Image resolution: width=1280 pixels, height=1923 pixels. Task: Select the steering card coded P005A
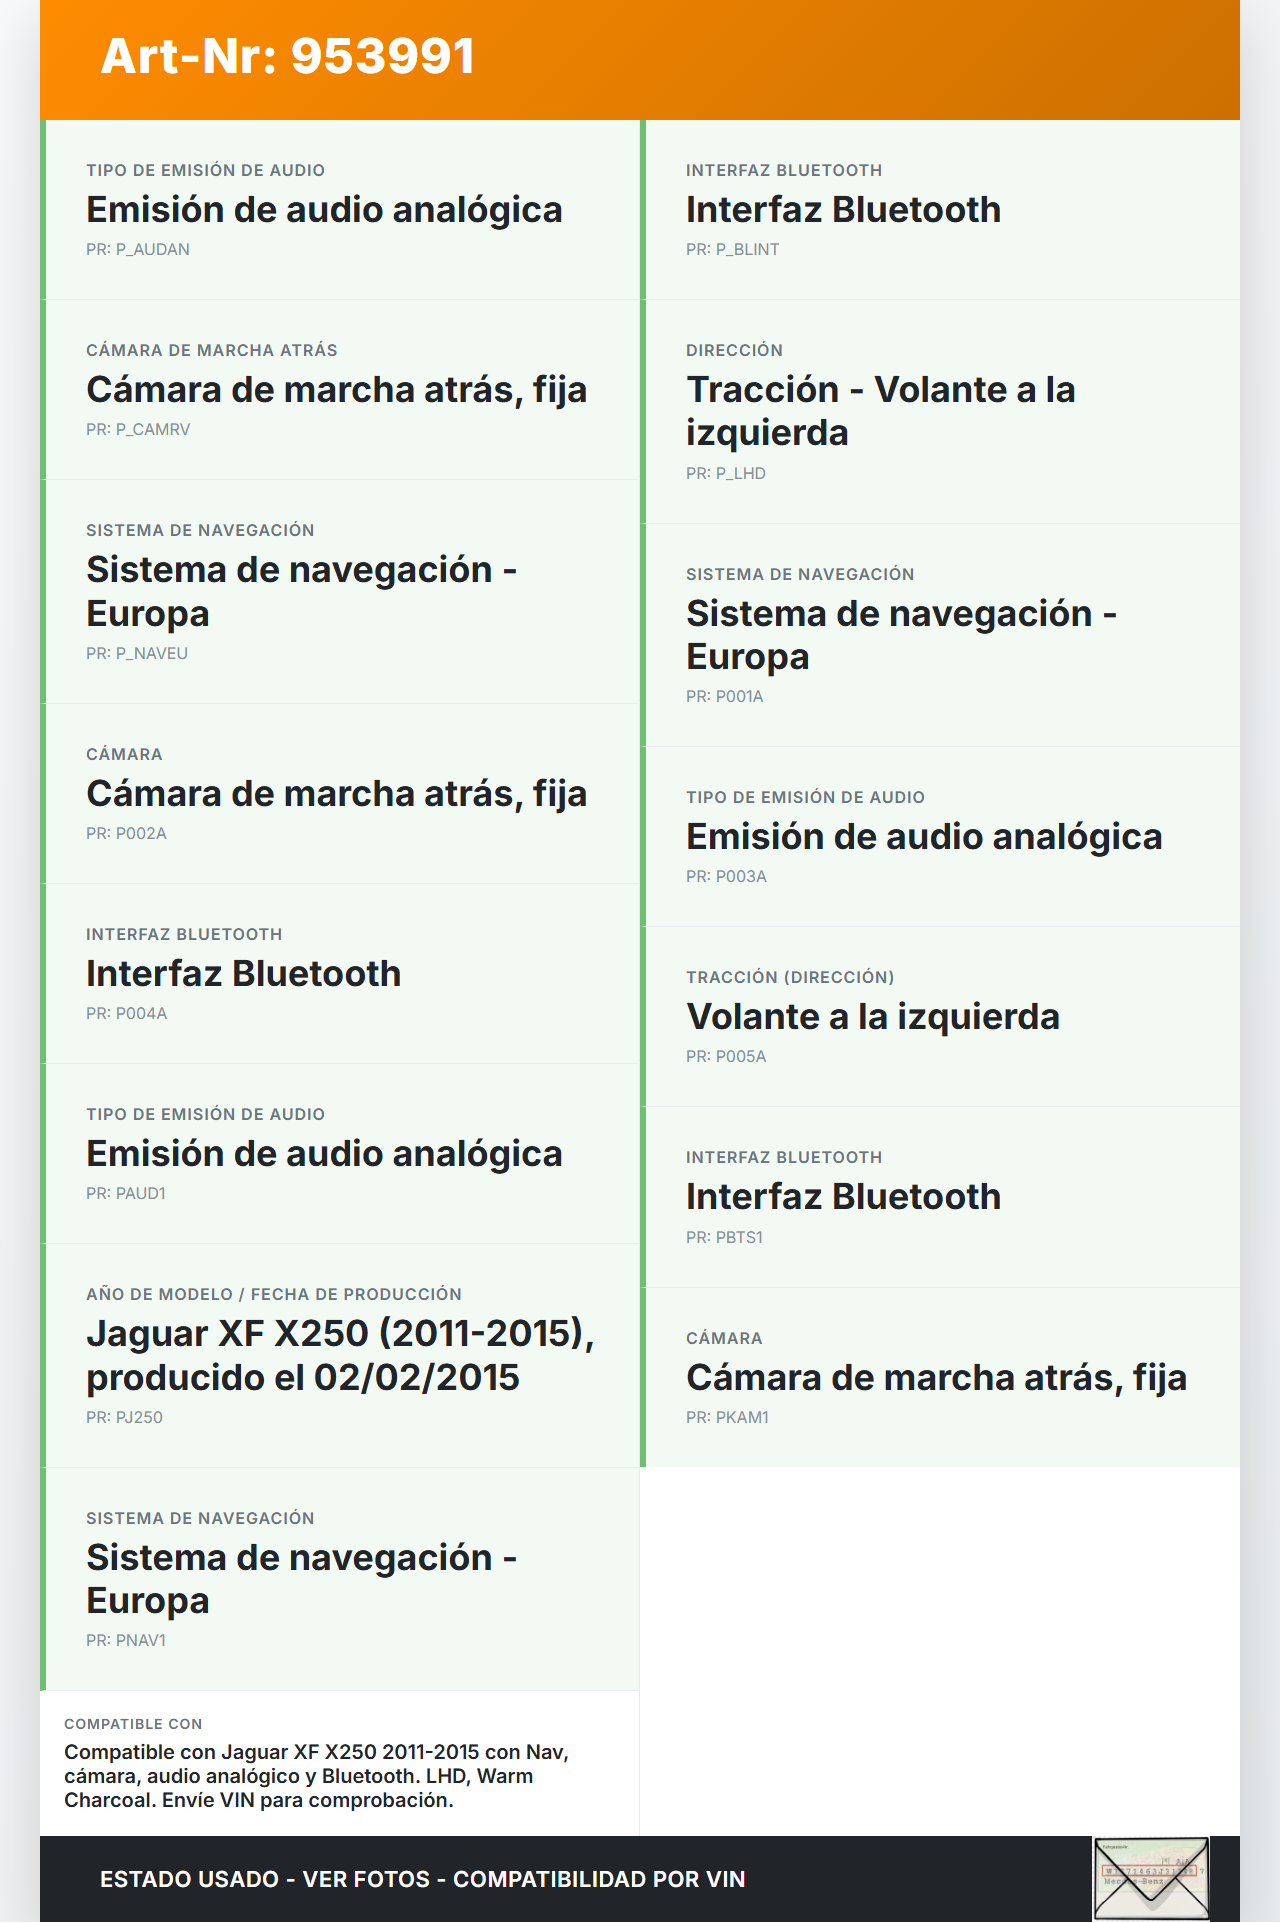940,1017
